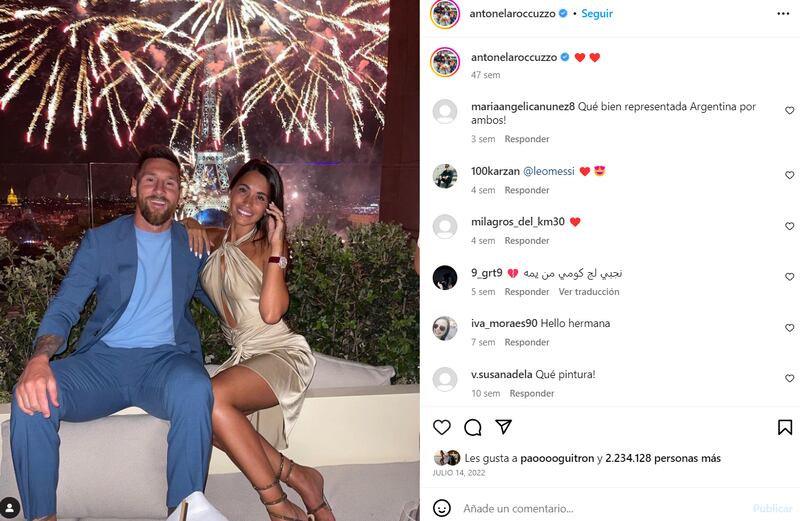This screenshot has width=800, height=521.
Task: Show tagged people icon on the photo
Action: click(x=10, y=508)
